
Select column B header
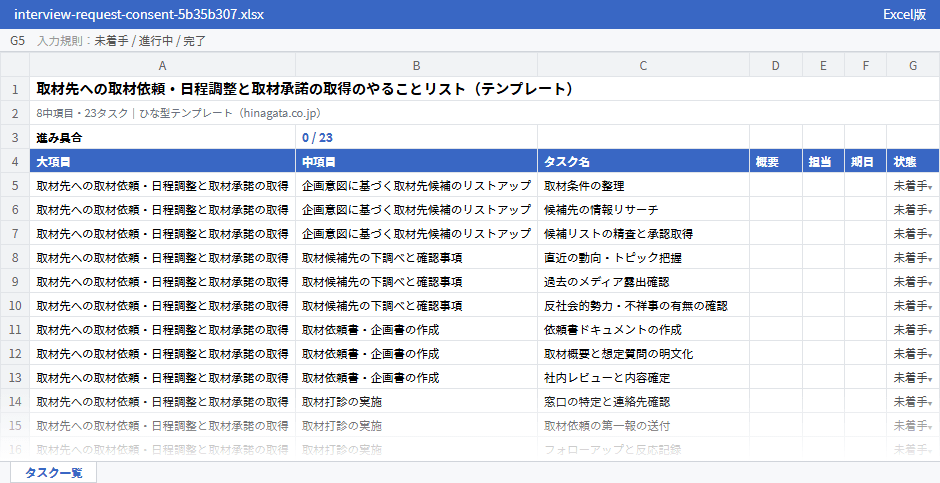pos(417,65)
